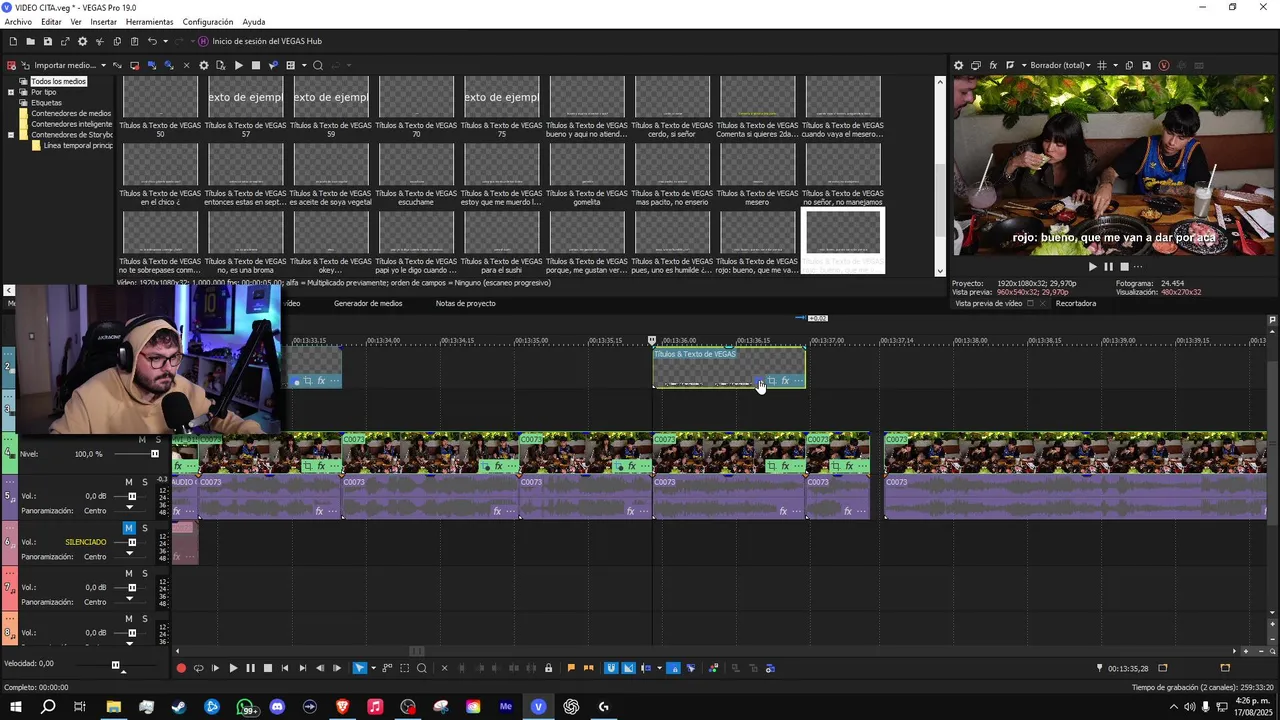This screenshot has width=1280, height=720.
Task: Open the Insertar menu
Action: coord(103,22)
